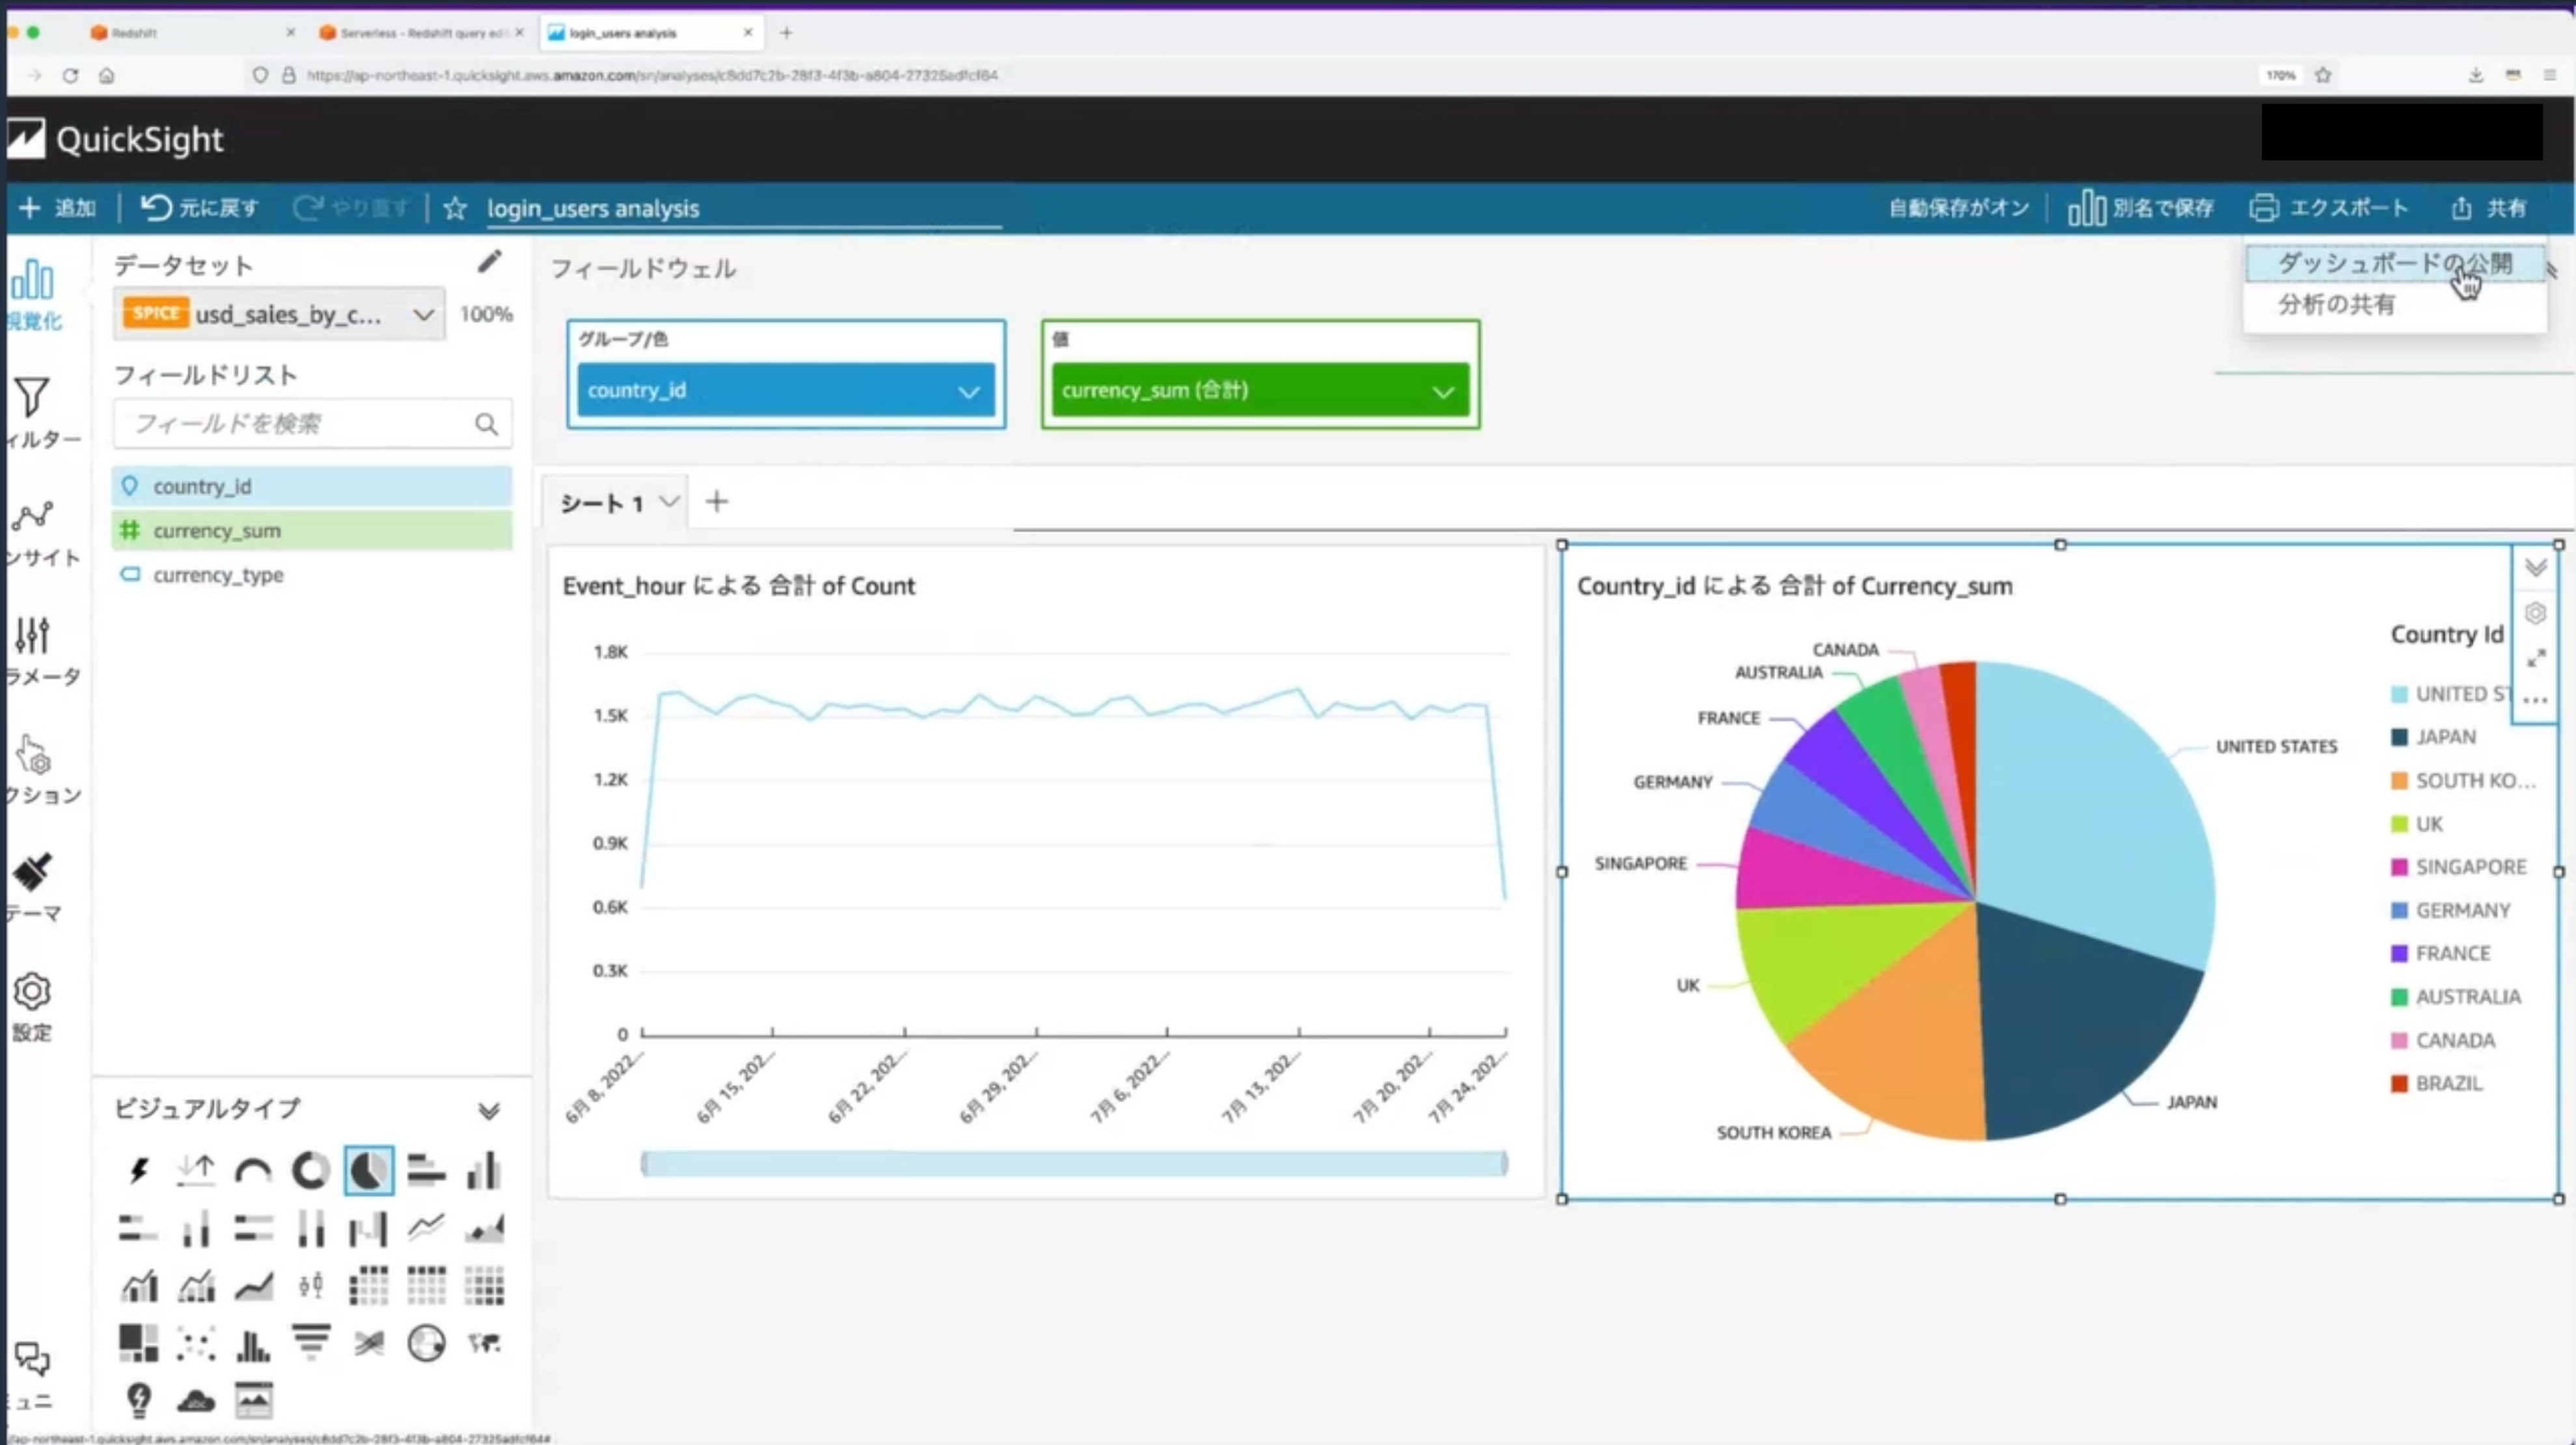This screenshot has height=1445, width=2576.
Task: Open the Parameters sidebar icon
Action: click(32, 635)
